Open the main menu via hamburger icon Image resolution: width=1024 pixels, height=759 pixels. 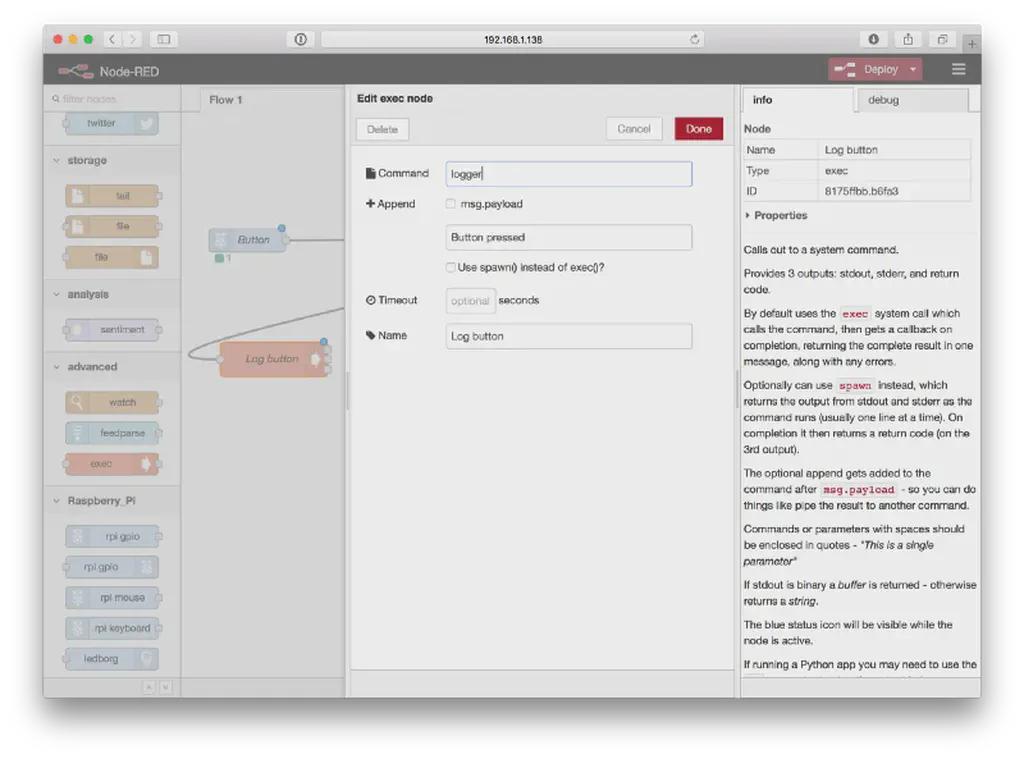(958, 69)
